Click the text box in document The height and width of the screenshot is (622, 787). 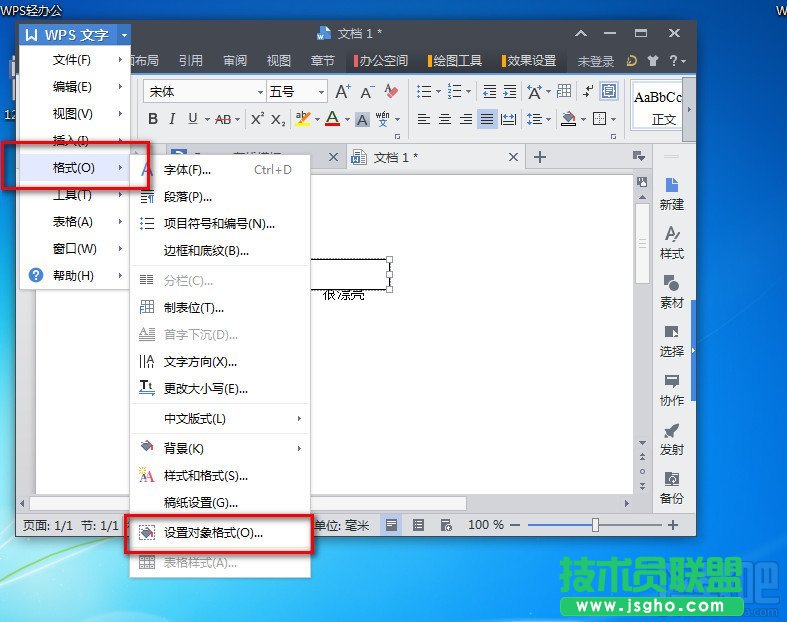point(350,274)
